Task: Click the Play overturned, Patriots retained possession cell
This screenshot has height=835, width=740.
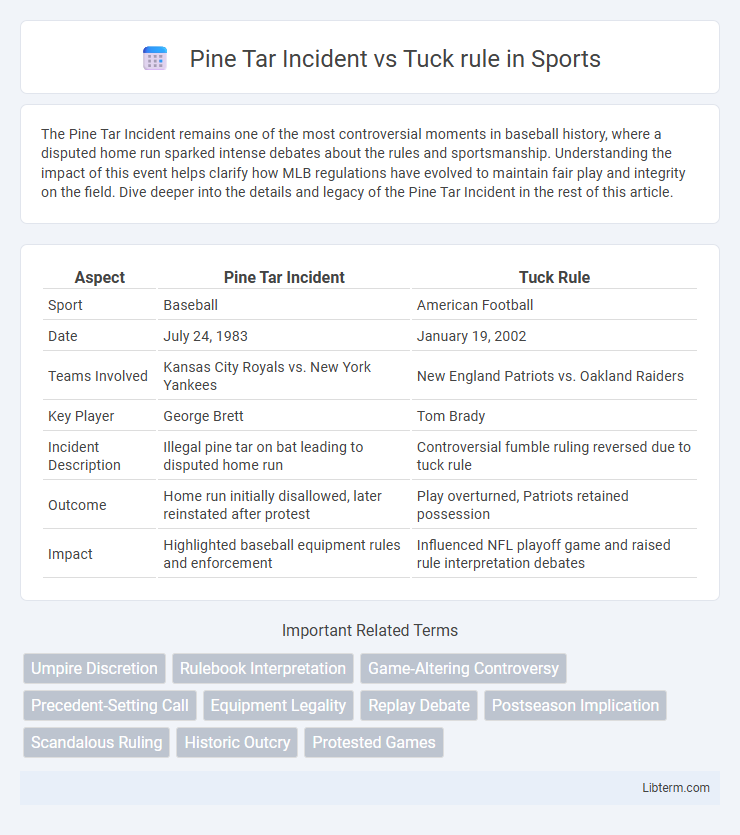Action: point(554,504)
